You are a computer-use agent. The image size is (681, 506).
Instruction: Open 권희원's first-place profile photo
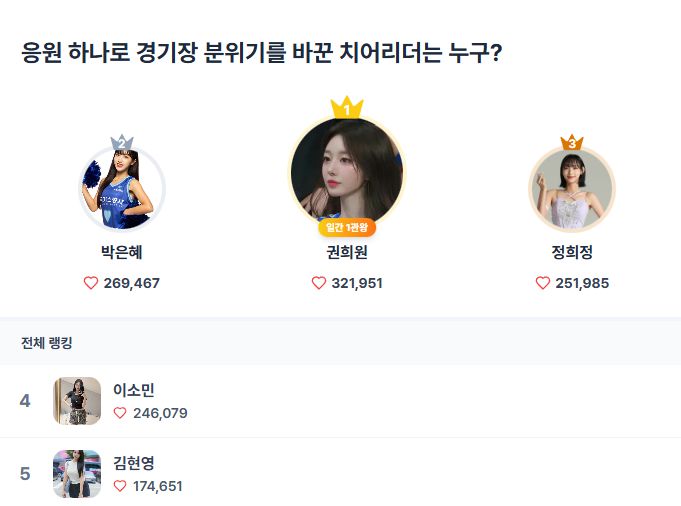(347, 172)
